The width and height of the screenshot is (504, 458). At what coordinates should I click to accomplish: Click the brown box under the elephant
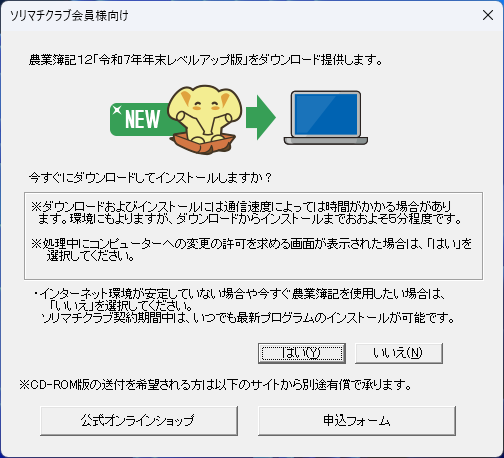(203, 143)
